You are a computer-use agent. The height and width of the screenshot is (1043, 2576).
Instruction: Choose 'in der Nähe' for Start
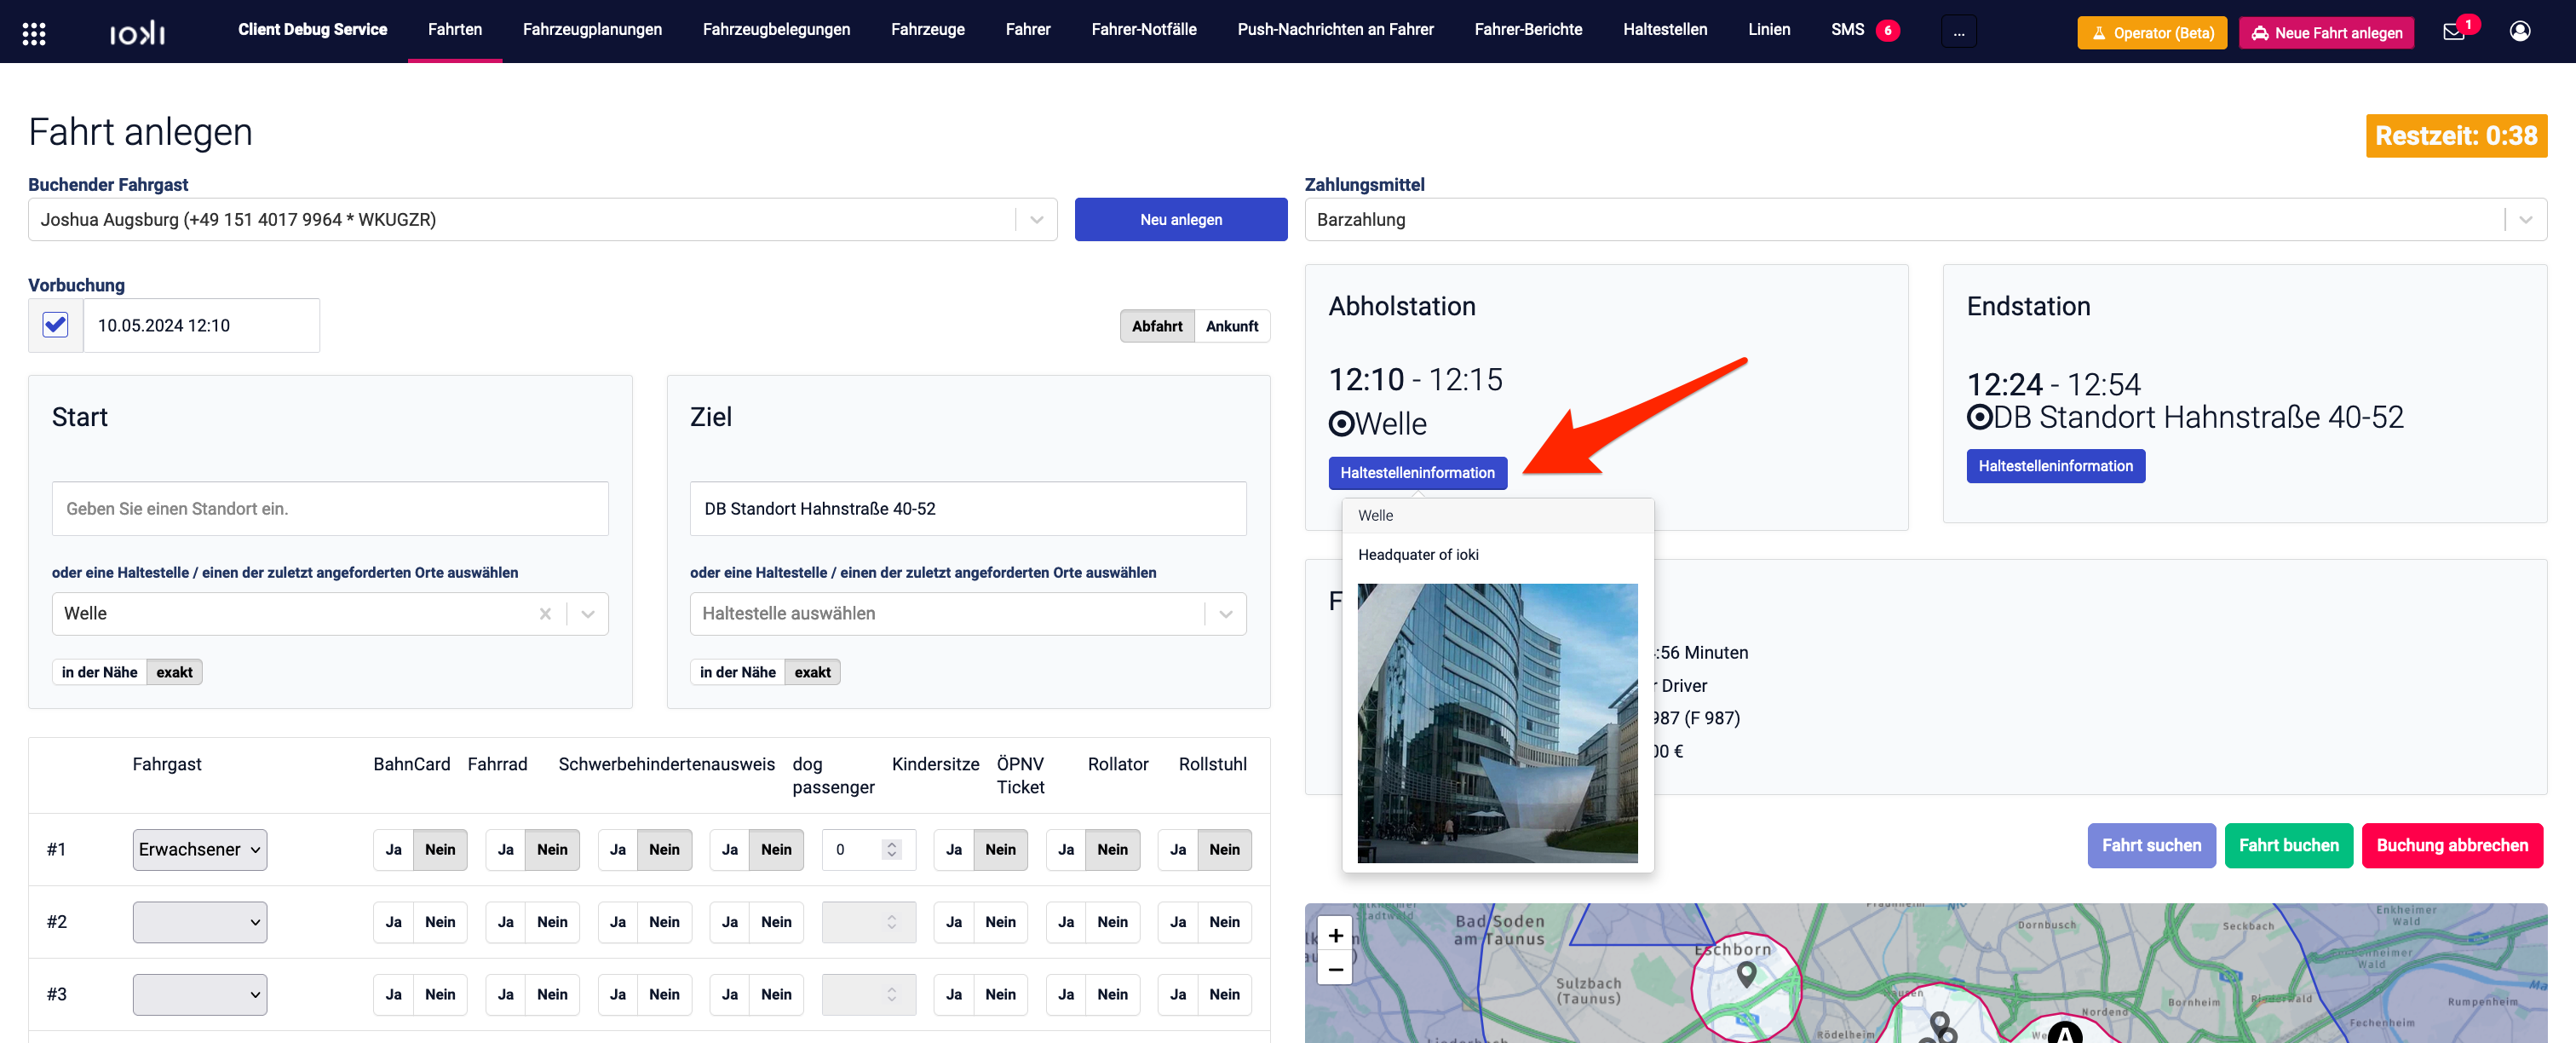(x=99, y=672)
